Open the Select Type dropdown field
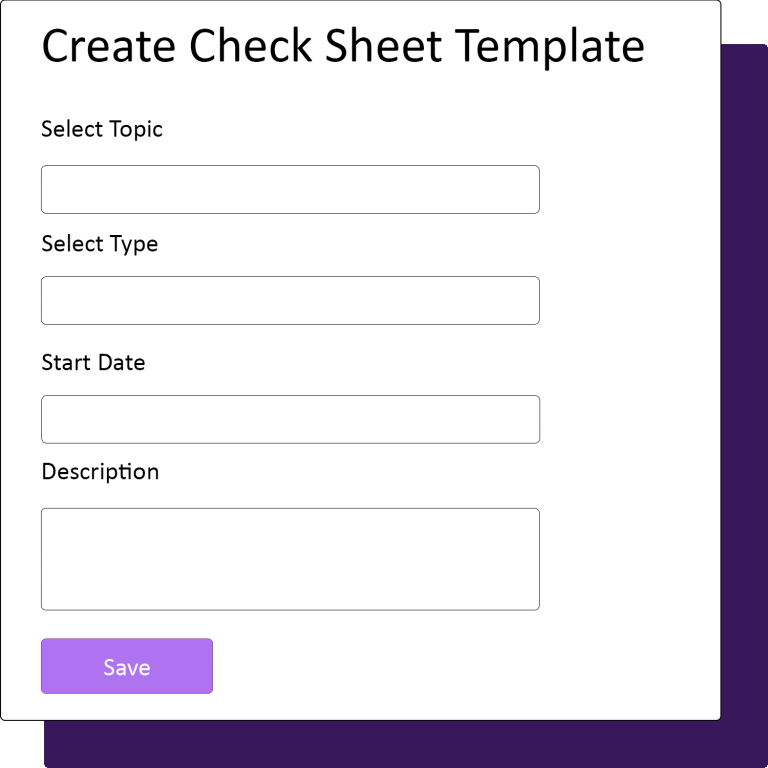Image resolution: width=768 pixels, height=768 pixels. click(x=290, y=300)
